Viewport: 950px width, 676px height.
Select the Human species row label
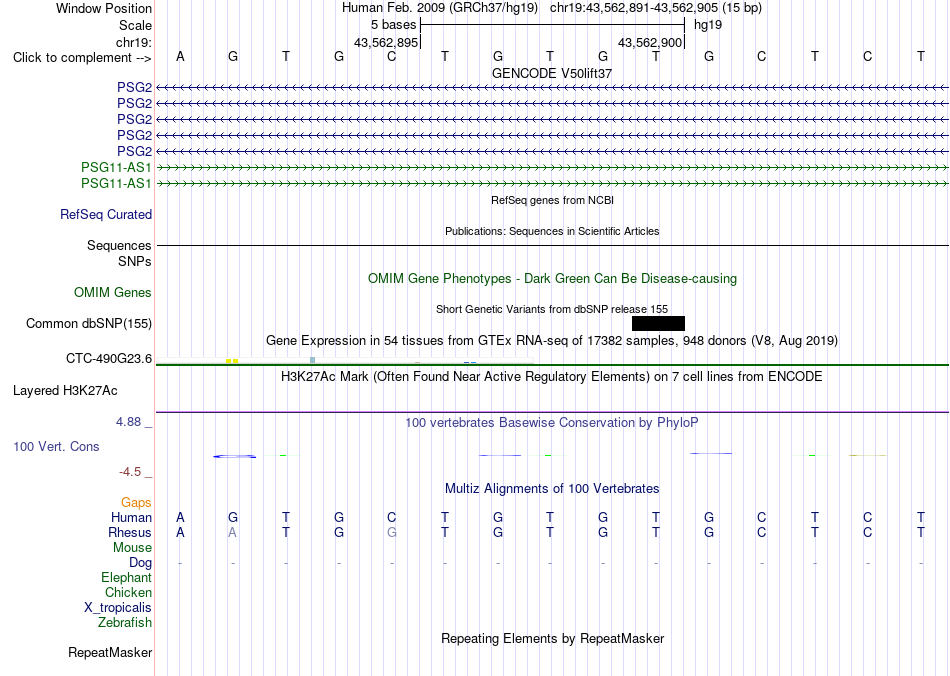131,517
